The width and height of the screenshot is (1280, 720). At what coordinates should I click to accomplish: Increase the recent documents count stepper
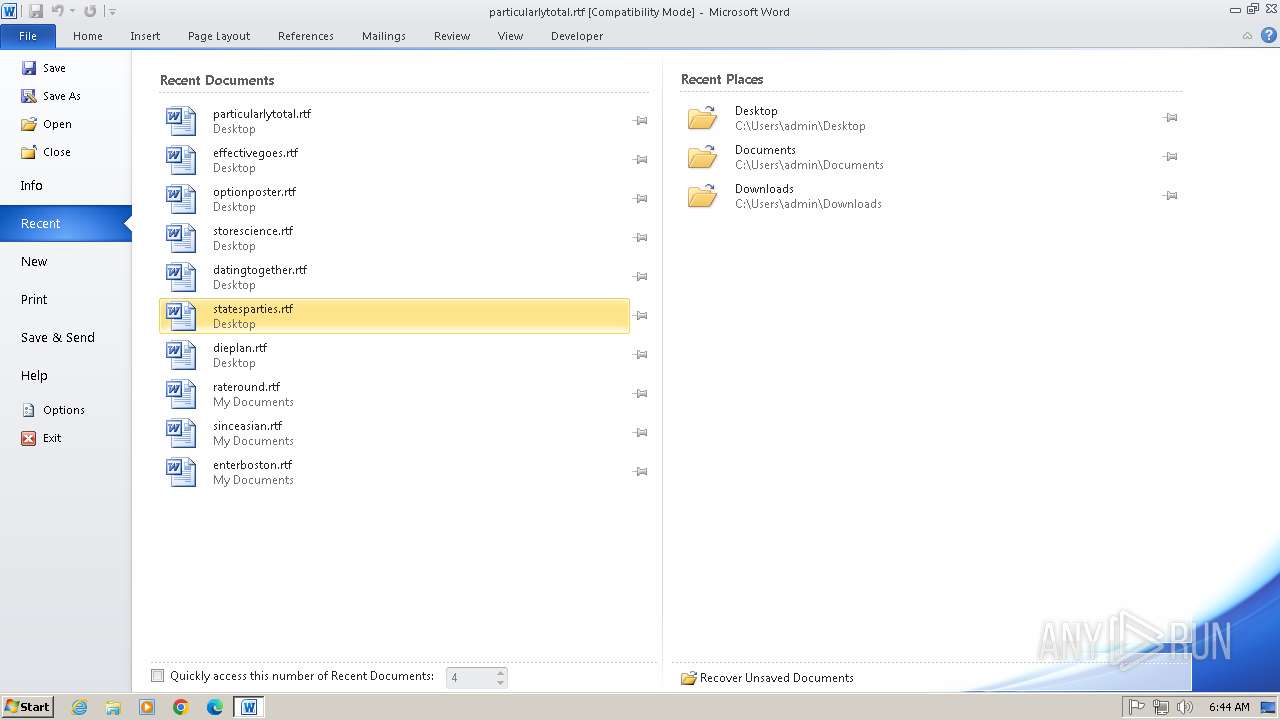(501, 672)
